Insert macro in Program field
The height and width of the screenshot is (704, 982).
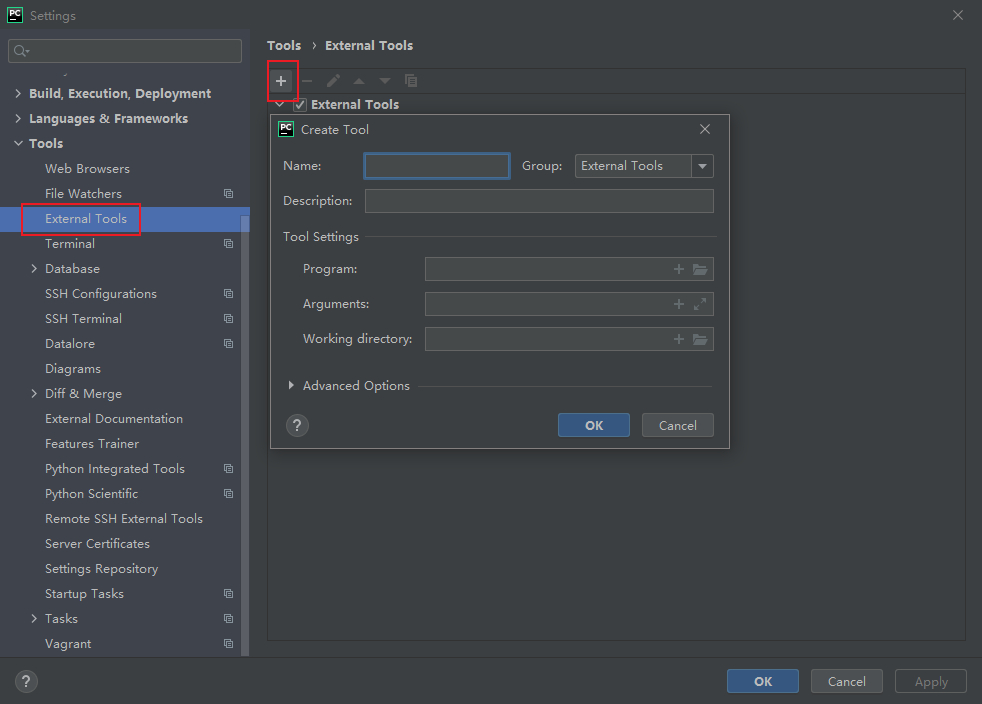point(679,269)
